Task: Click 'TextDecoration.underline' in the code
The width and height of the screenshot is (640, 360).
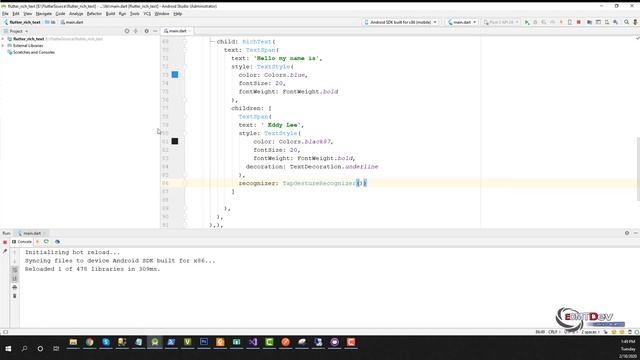Action: 334,167
